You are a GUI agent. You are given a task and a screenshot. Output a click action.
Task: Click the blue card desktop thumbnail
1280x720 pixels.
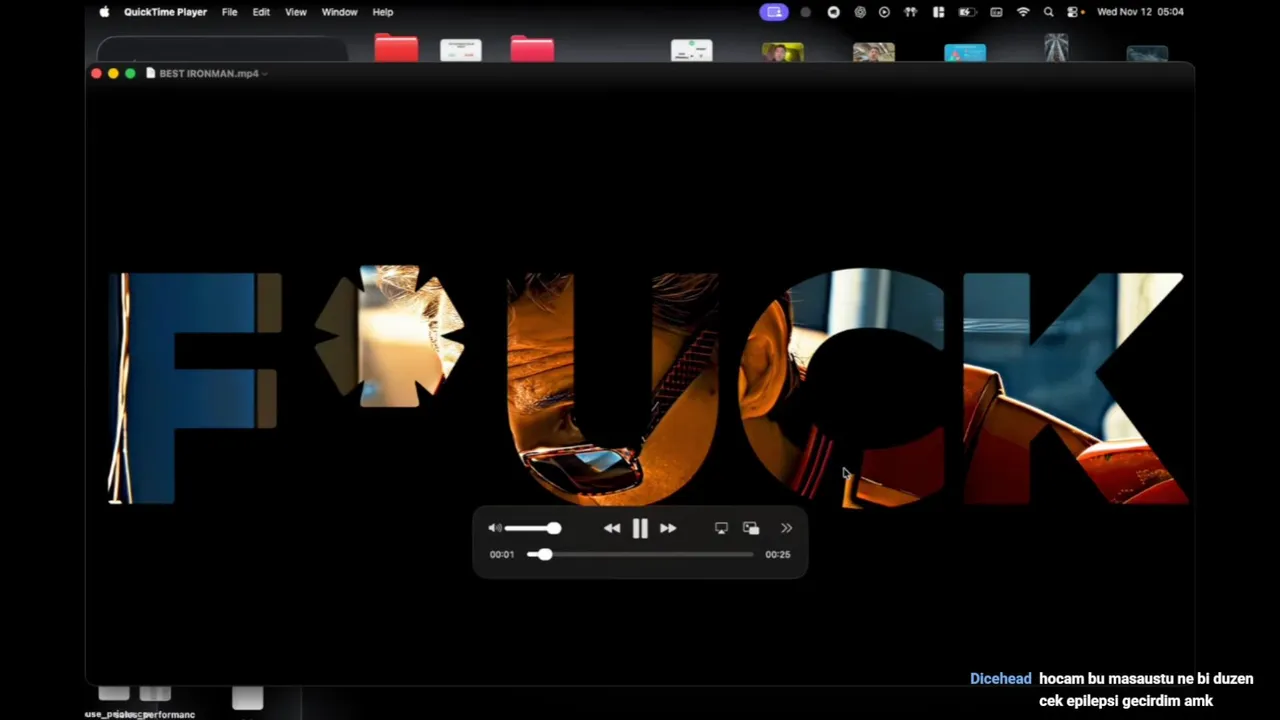coord(965,52)
